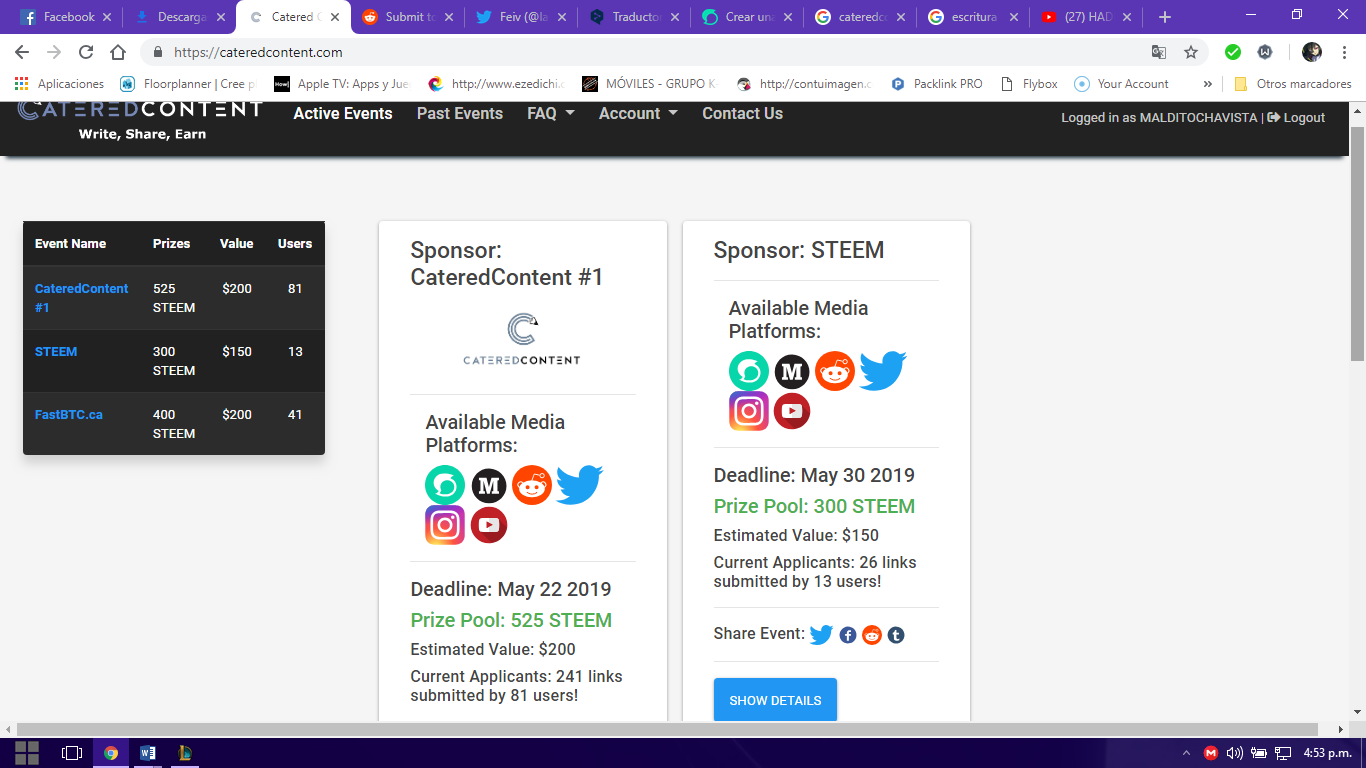This screenshot has height=768, width=1366.
Task: Share STEEM event on Twitter
Action: pos(821,634)
